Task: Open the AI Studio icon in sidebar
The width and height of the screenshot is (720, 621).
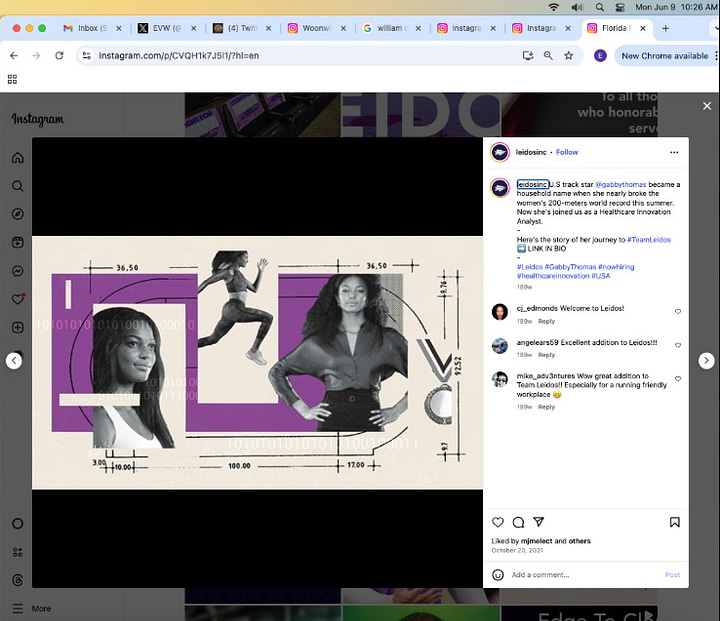Action: click(x=17, y=552)
